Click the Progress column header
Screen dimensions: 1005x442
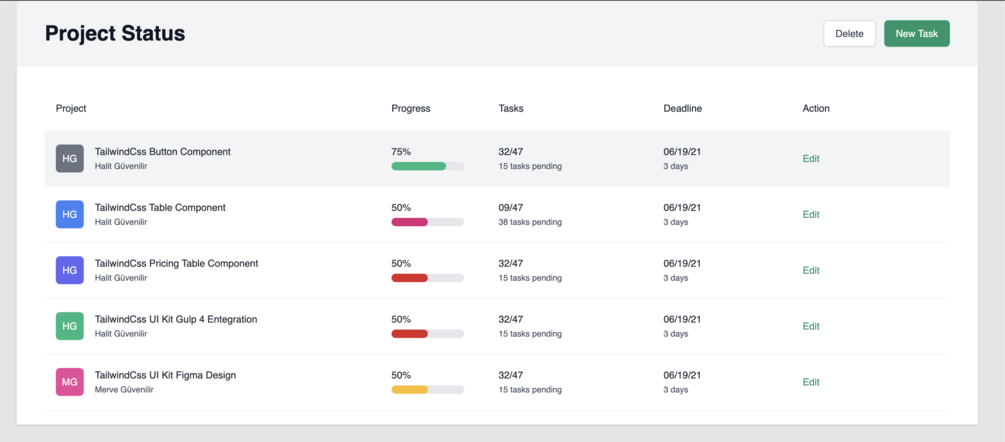[x=411, y=108]
